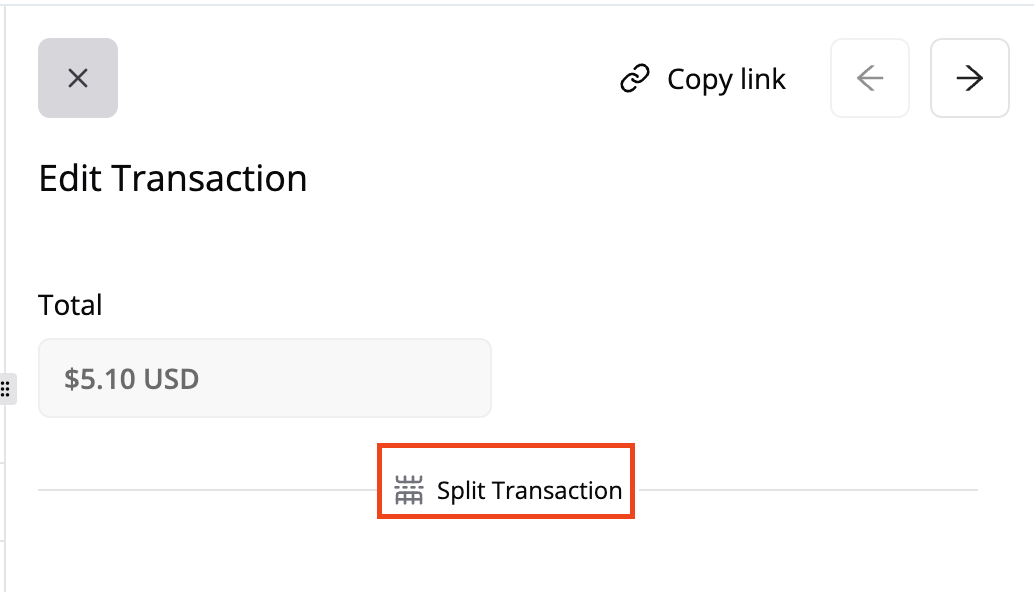Click the Copy link button
This screenshot has height=592, width=1034.
pos(702,78)
